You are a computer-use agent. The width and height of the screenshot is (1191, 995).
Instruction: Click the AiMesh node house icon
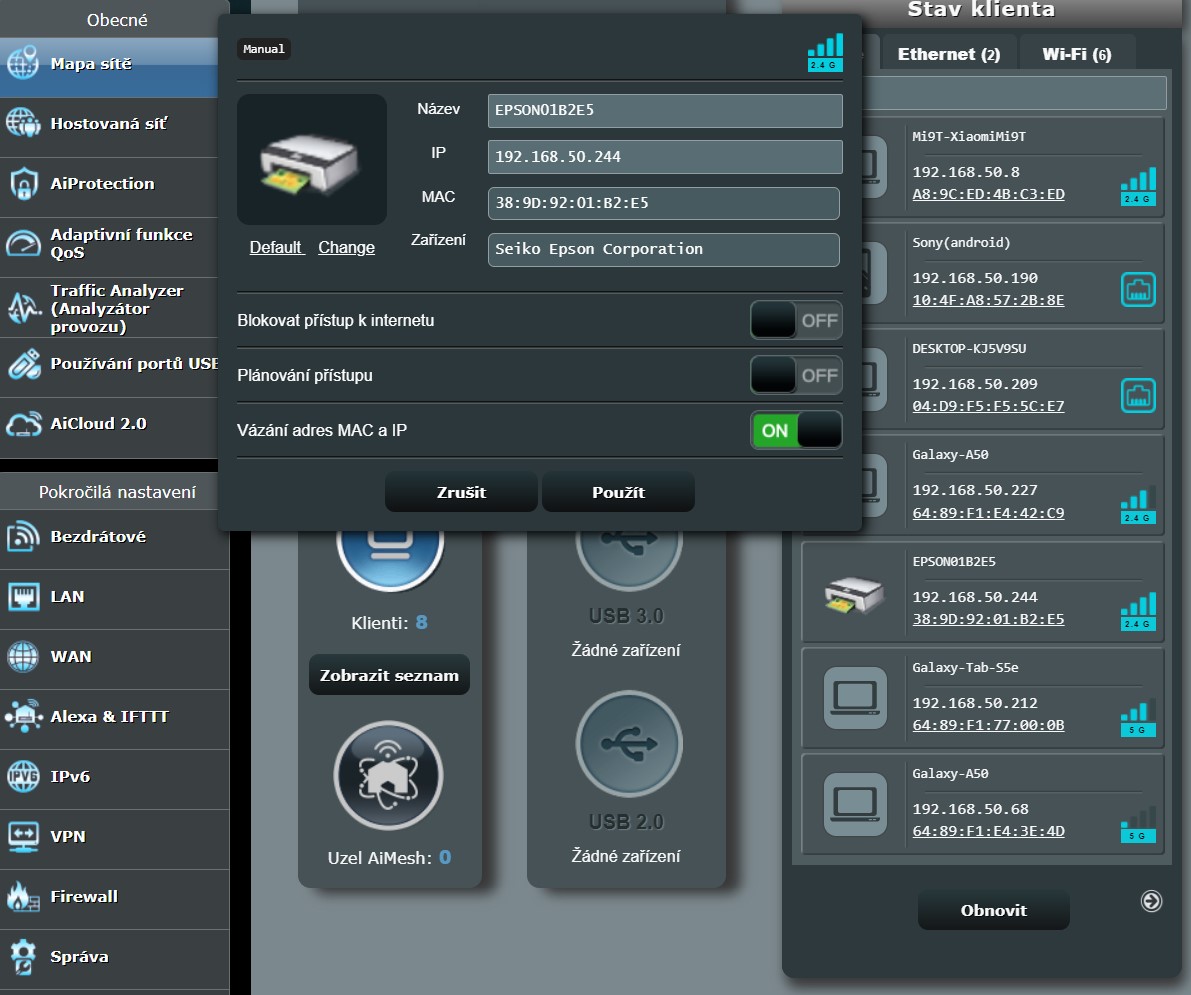click(x=388, y=774)
